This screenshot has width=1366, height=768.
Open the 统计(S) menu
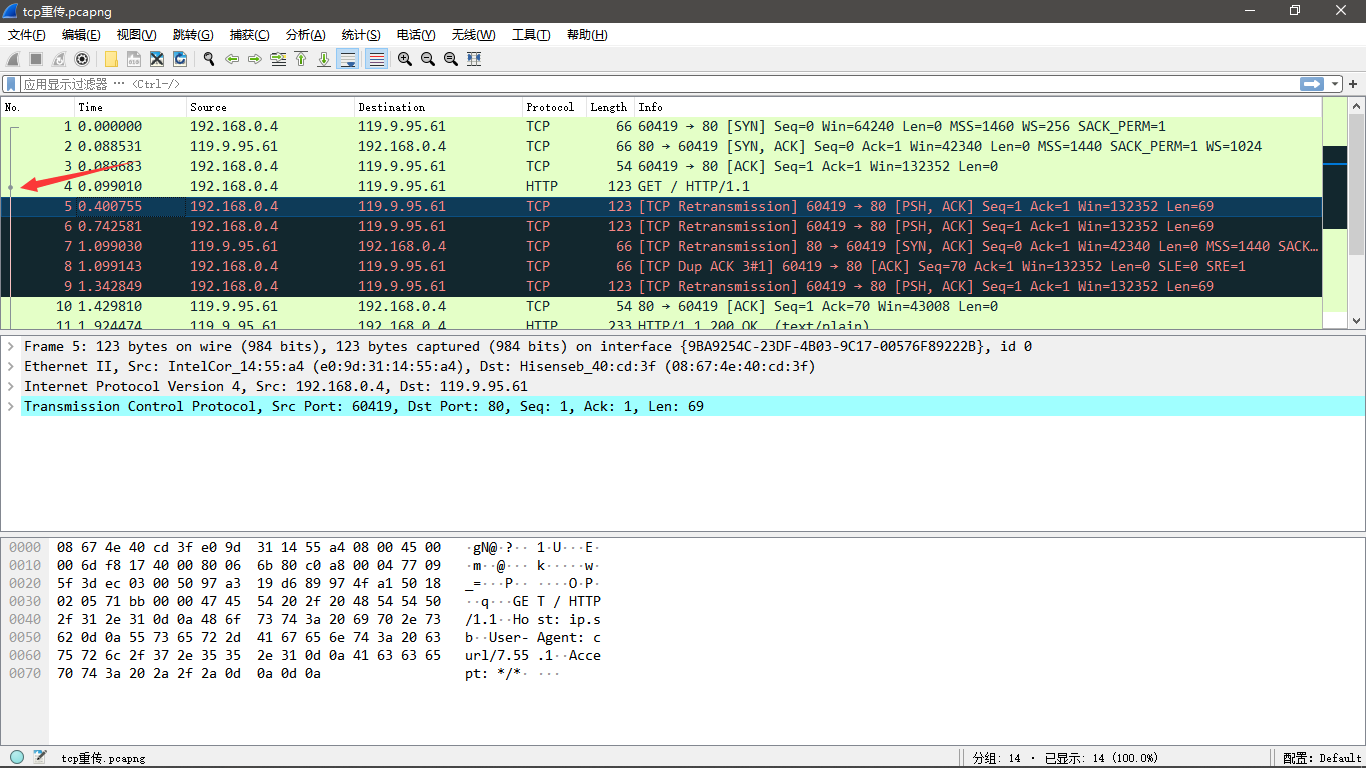[x=360, y=35]
